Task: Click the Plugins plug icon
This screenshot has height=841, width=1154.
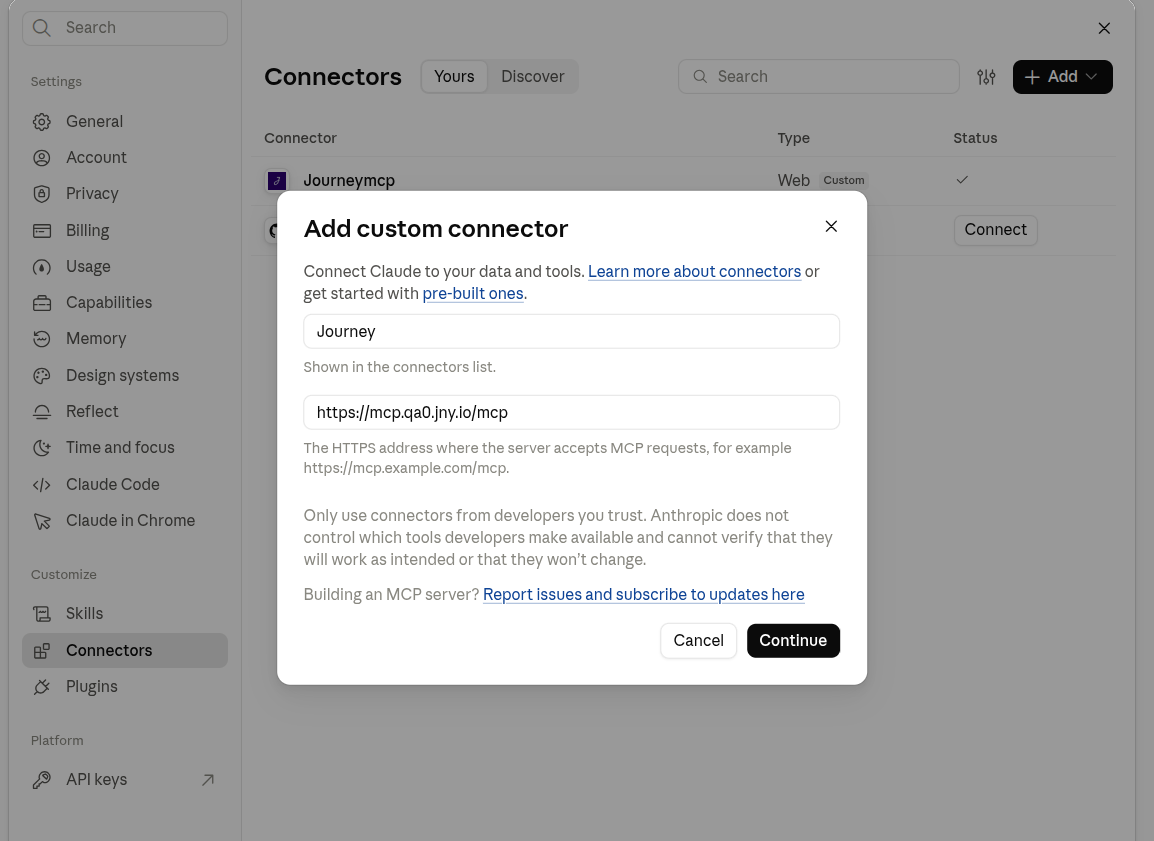Action: 42,686
